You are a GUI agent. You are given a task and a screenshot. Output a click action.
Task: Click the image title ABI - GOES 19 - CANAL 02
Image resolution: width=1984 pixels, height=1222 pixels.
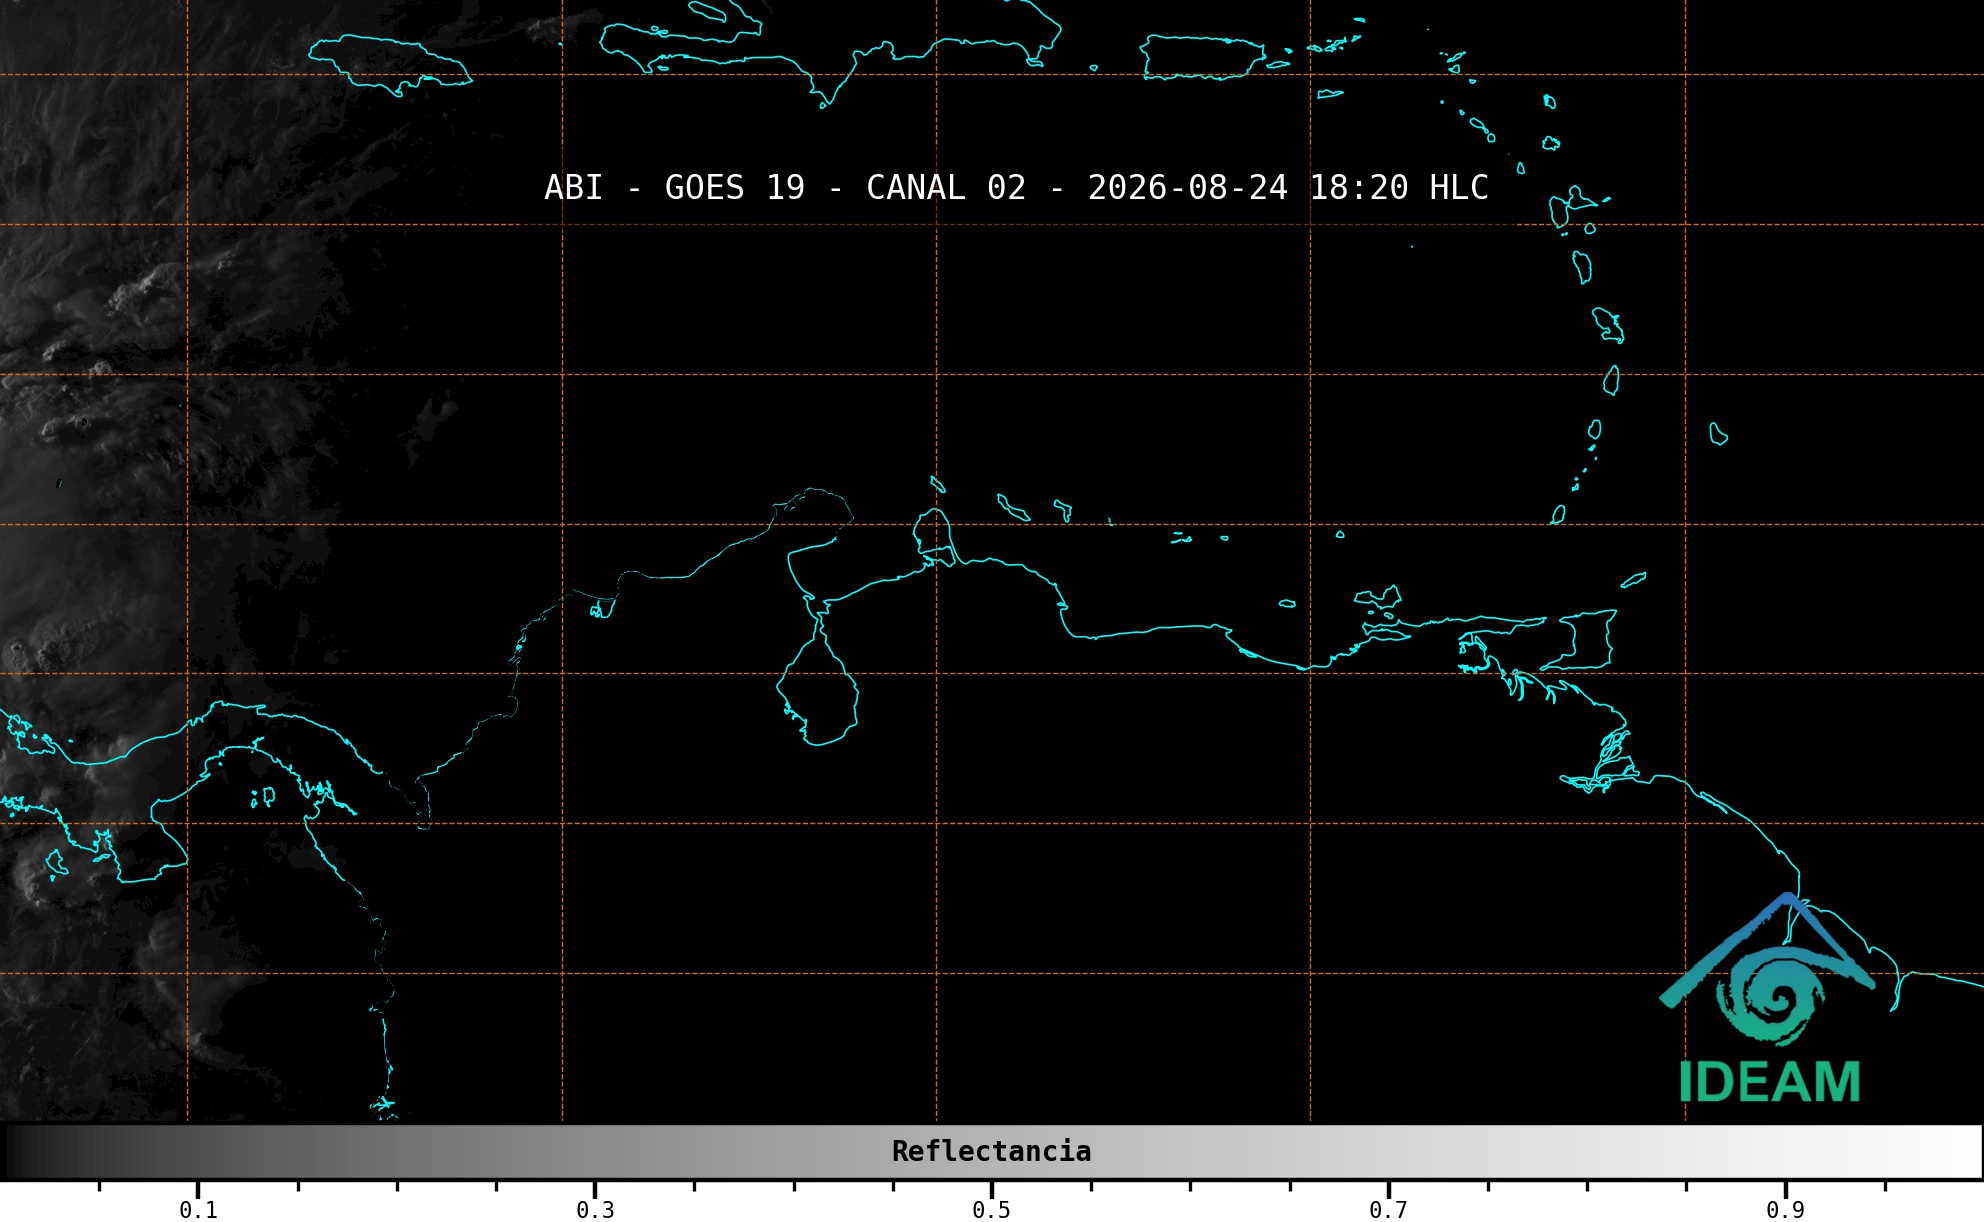coord(1016,188)
